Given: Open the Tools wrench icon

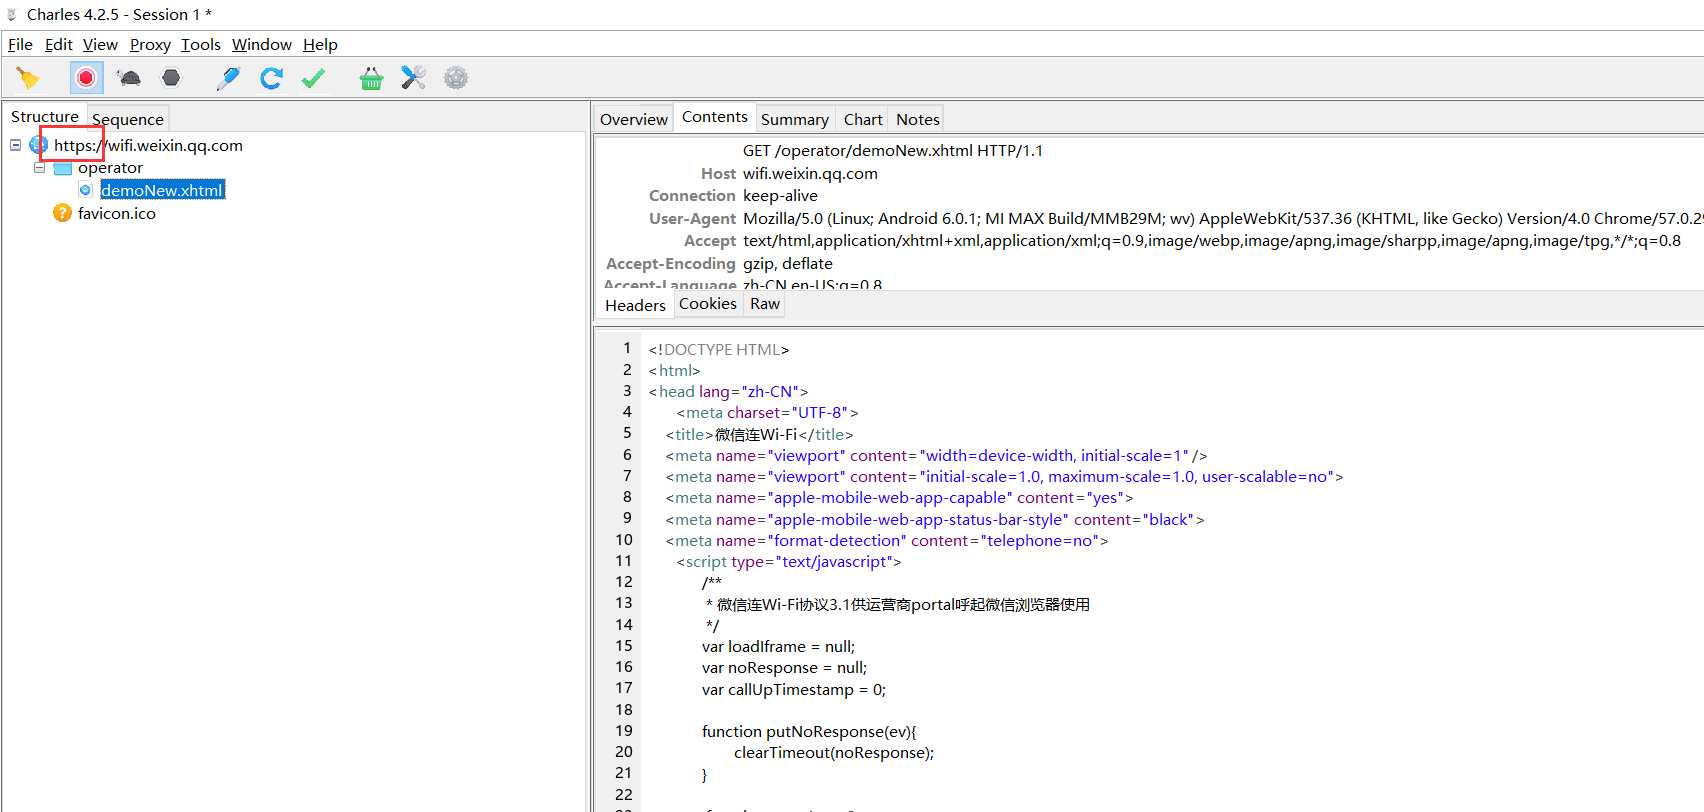Looking at the screenshot, I should tap(413, 78).
